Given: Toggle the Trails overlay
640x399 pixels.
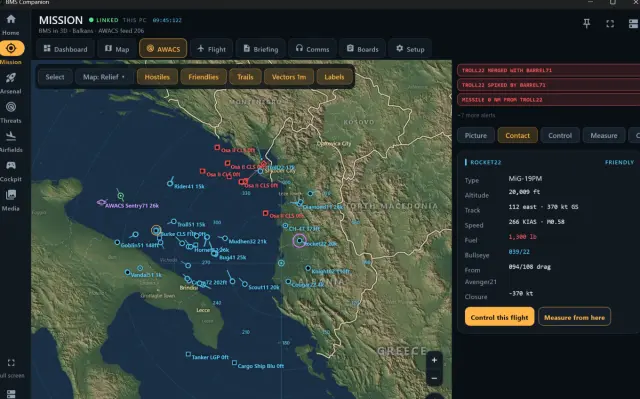Looking at the screenshot, I should click(x=245, y=77).
